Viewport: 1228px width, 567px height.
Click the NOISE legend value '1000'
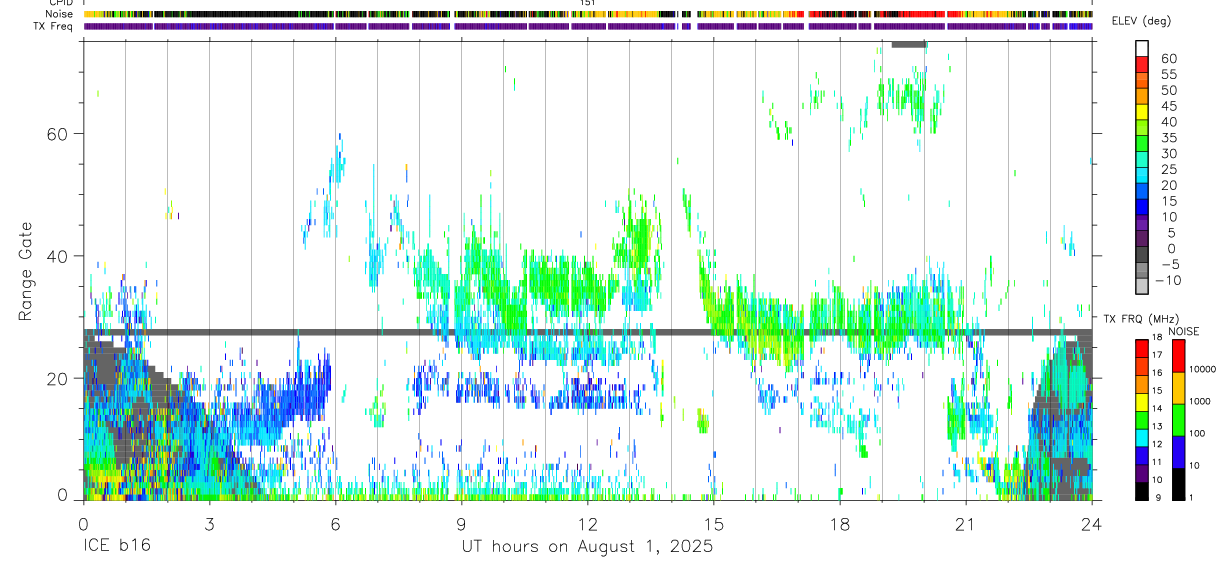click(x=1200, y=401)
